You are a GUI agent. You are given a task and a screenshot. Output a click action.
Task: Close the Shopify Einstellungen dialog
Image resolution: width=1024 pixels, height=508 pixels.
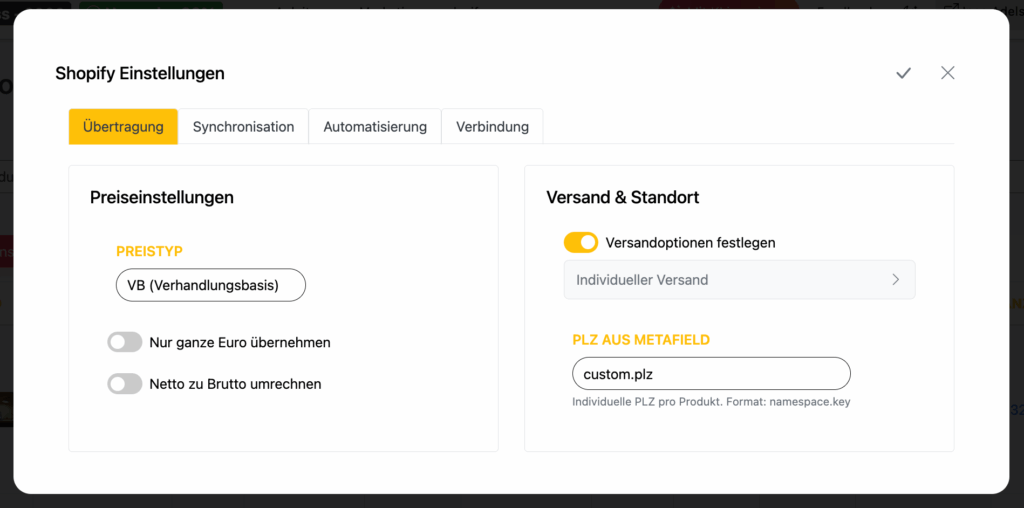coord(948,73)
